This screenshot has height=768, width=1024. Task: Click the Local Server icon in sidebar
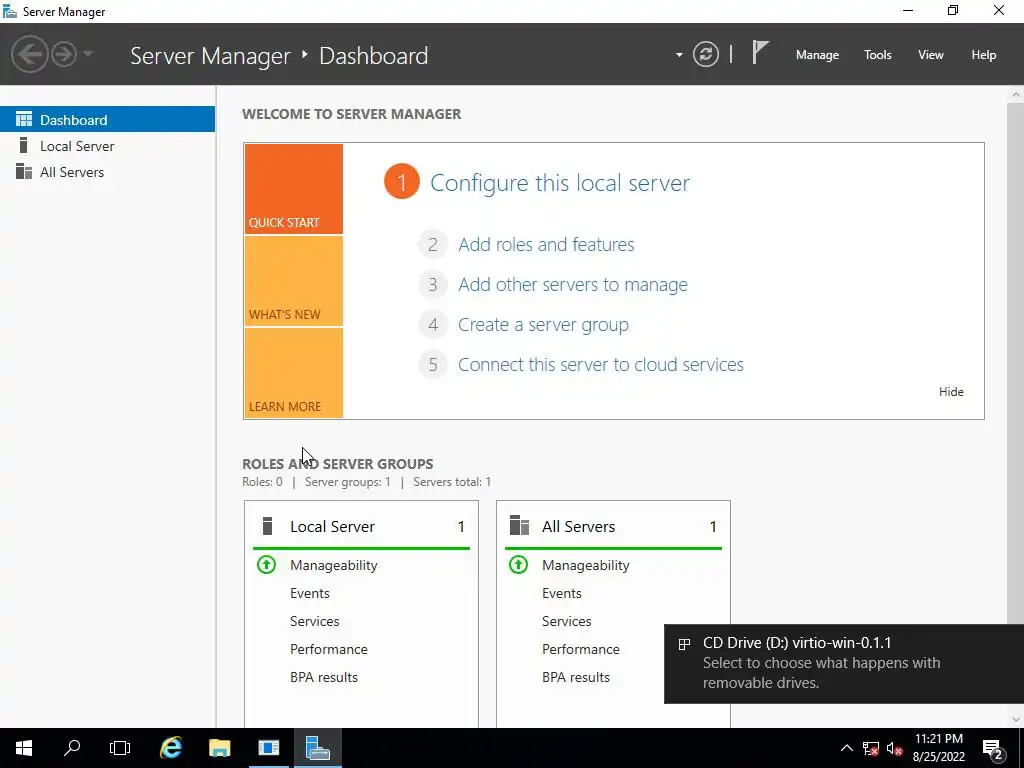(x=24, y=145)
